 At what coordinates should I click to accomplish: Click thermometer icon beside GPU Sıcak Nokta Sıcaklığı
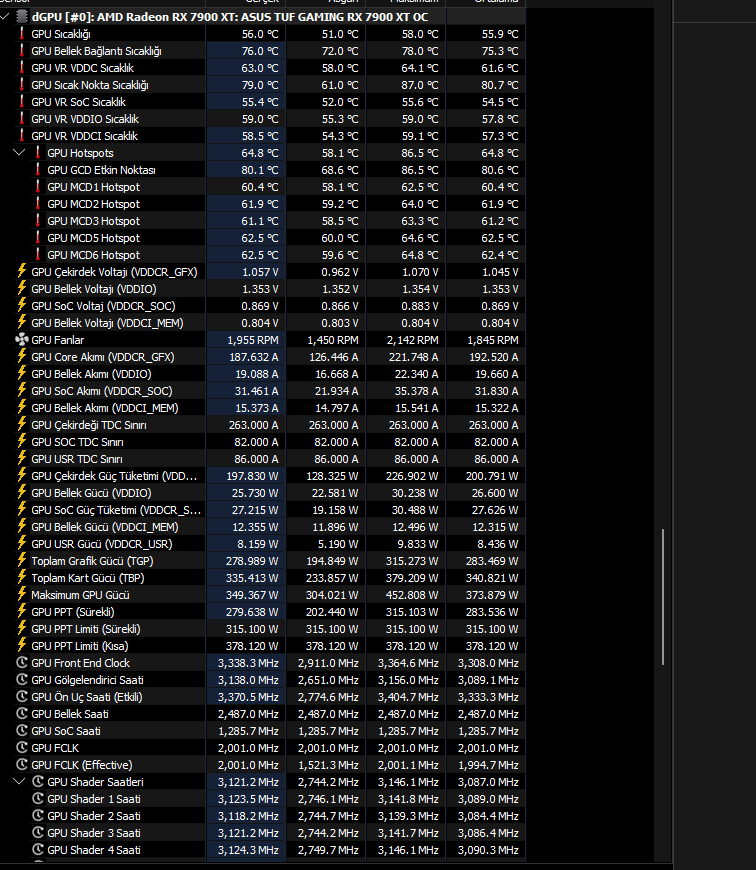coord(22,84)
